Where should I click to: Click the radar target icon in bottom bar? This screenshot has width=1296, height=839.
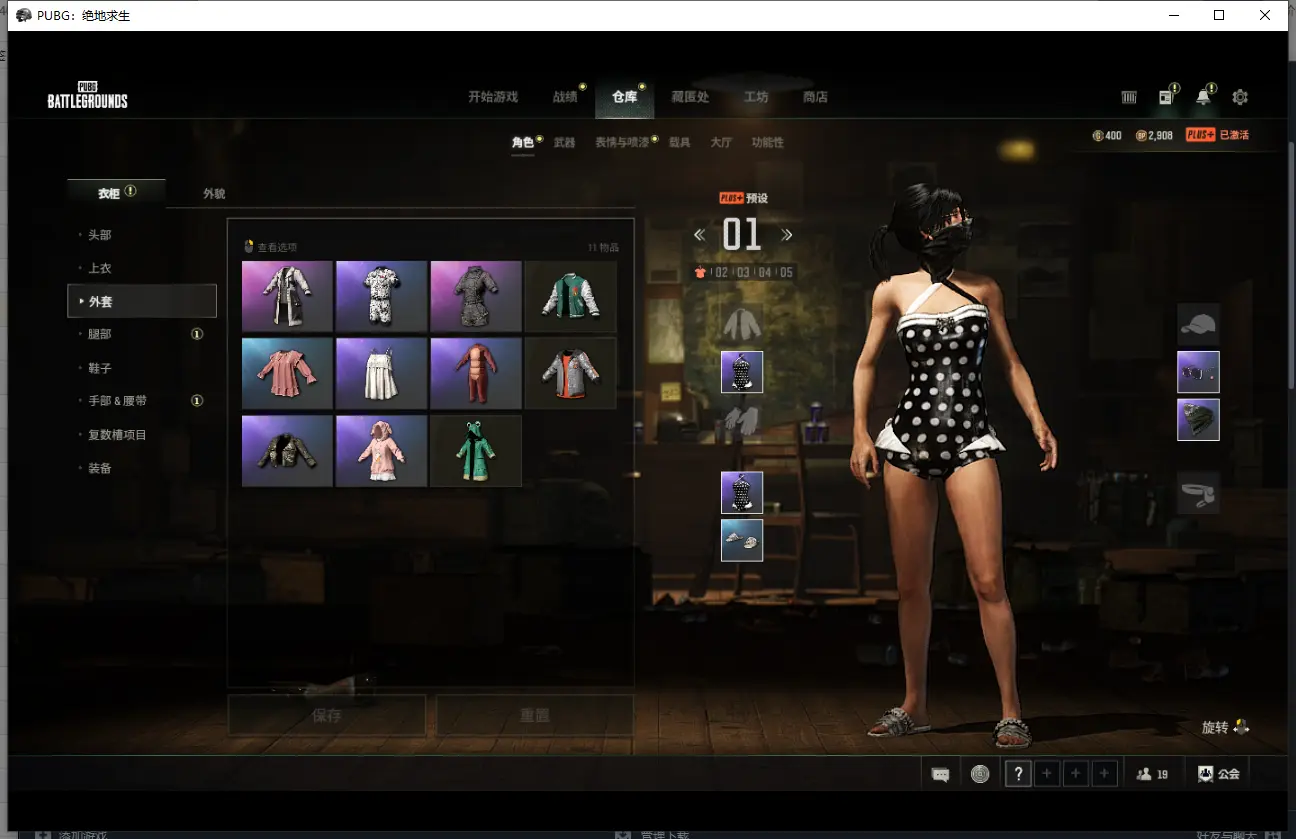click(980, 773)
